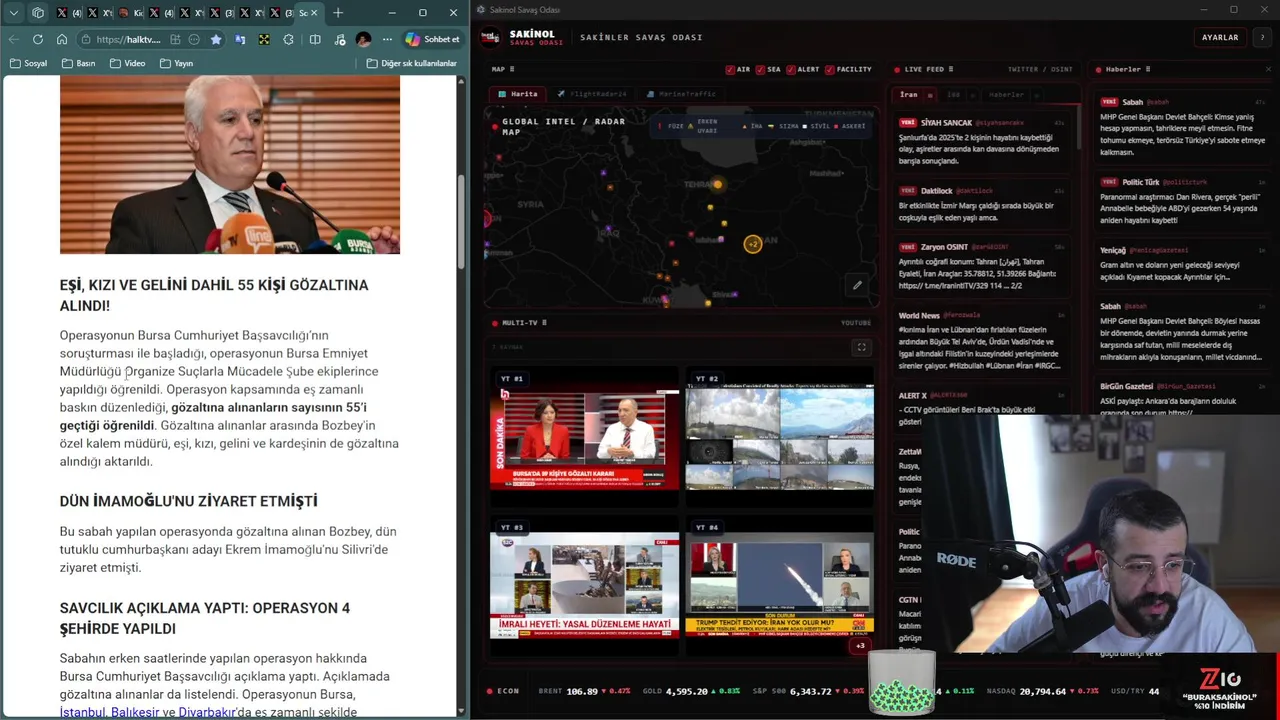This screenshot has height=720, width=1280.
Task: Toggle the ALERT checkbox
Action: (x=791, y=69)
